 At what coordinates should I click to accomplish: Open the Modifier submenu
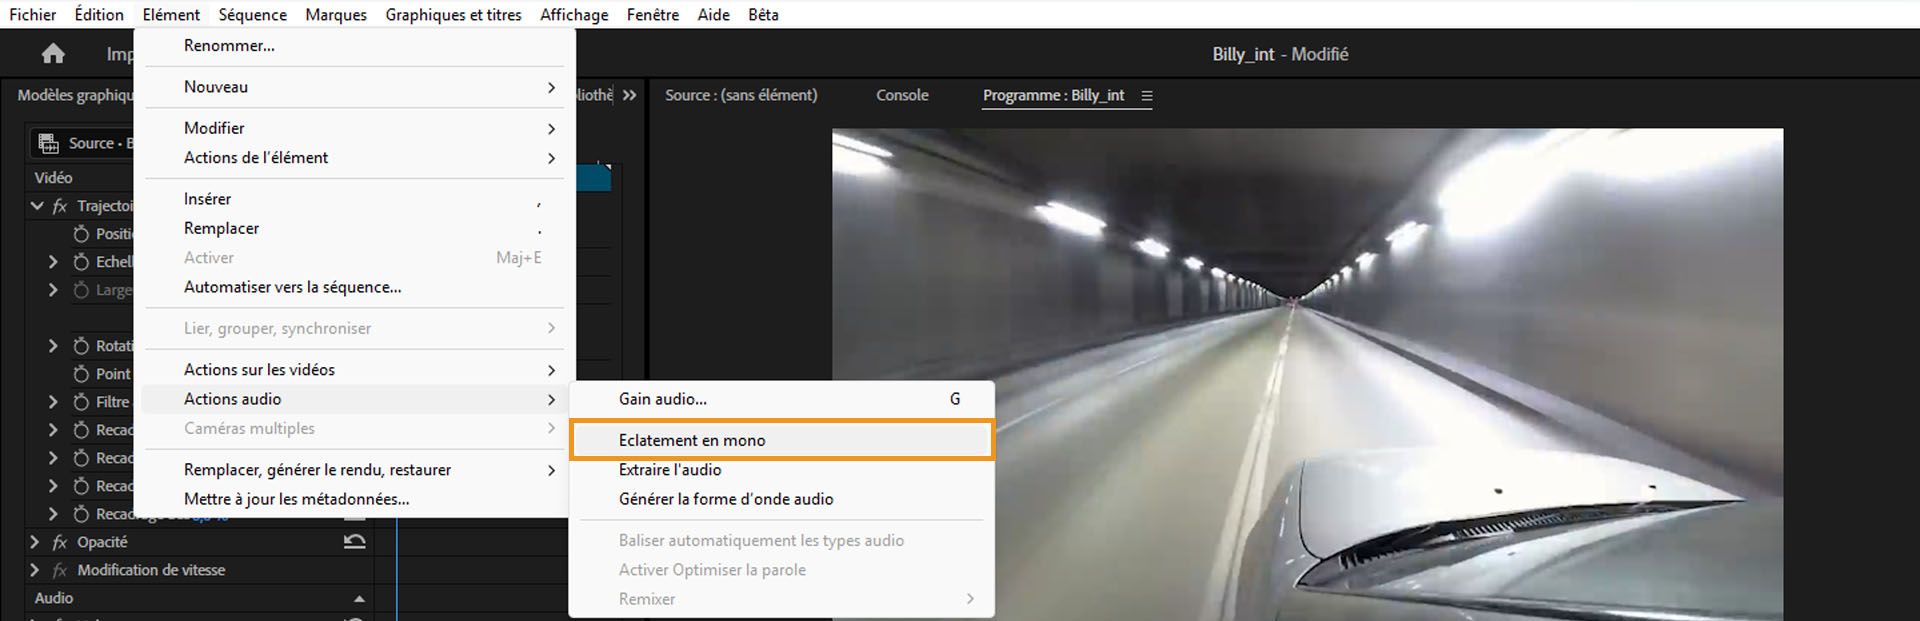355,128
